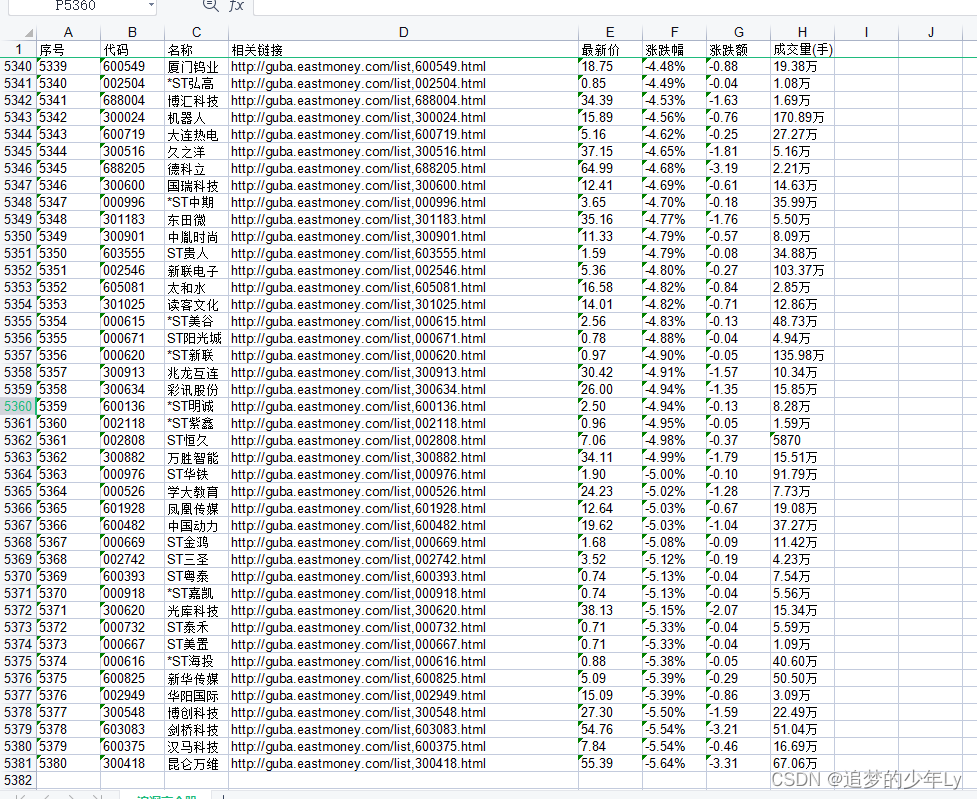Select column D header
Viewport: 977px width, 799px height.
point(403,32)
